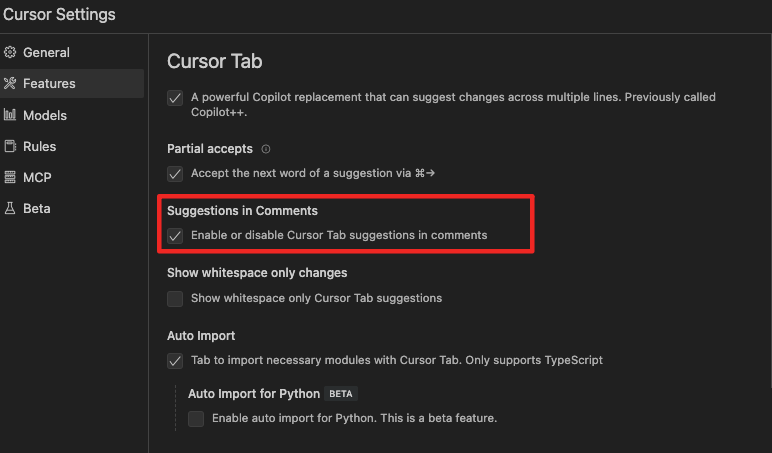Image resolution: width=772 pixels, height=453 pixels.
Task: Click the Cursor Tab section heading
Action: coord(214,61)
